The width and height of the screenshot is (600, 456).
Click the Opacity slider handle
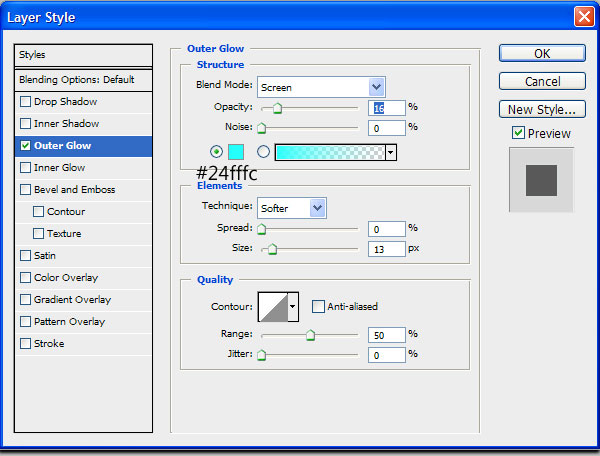pos(277,109)
